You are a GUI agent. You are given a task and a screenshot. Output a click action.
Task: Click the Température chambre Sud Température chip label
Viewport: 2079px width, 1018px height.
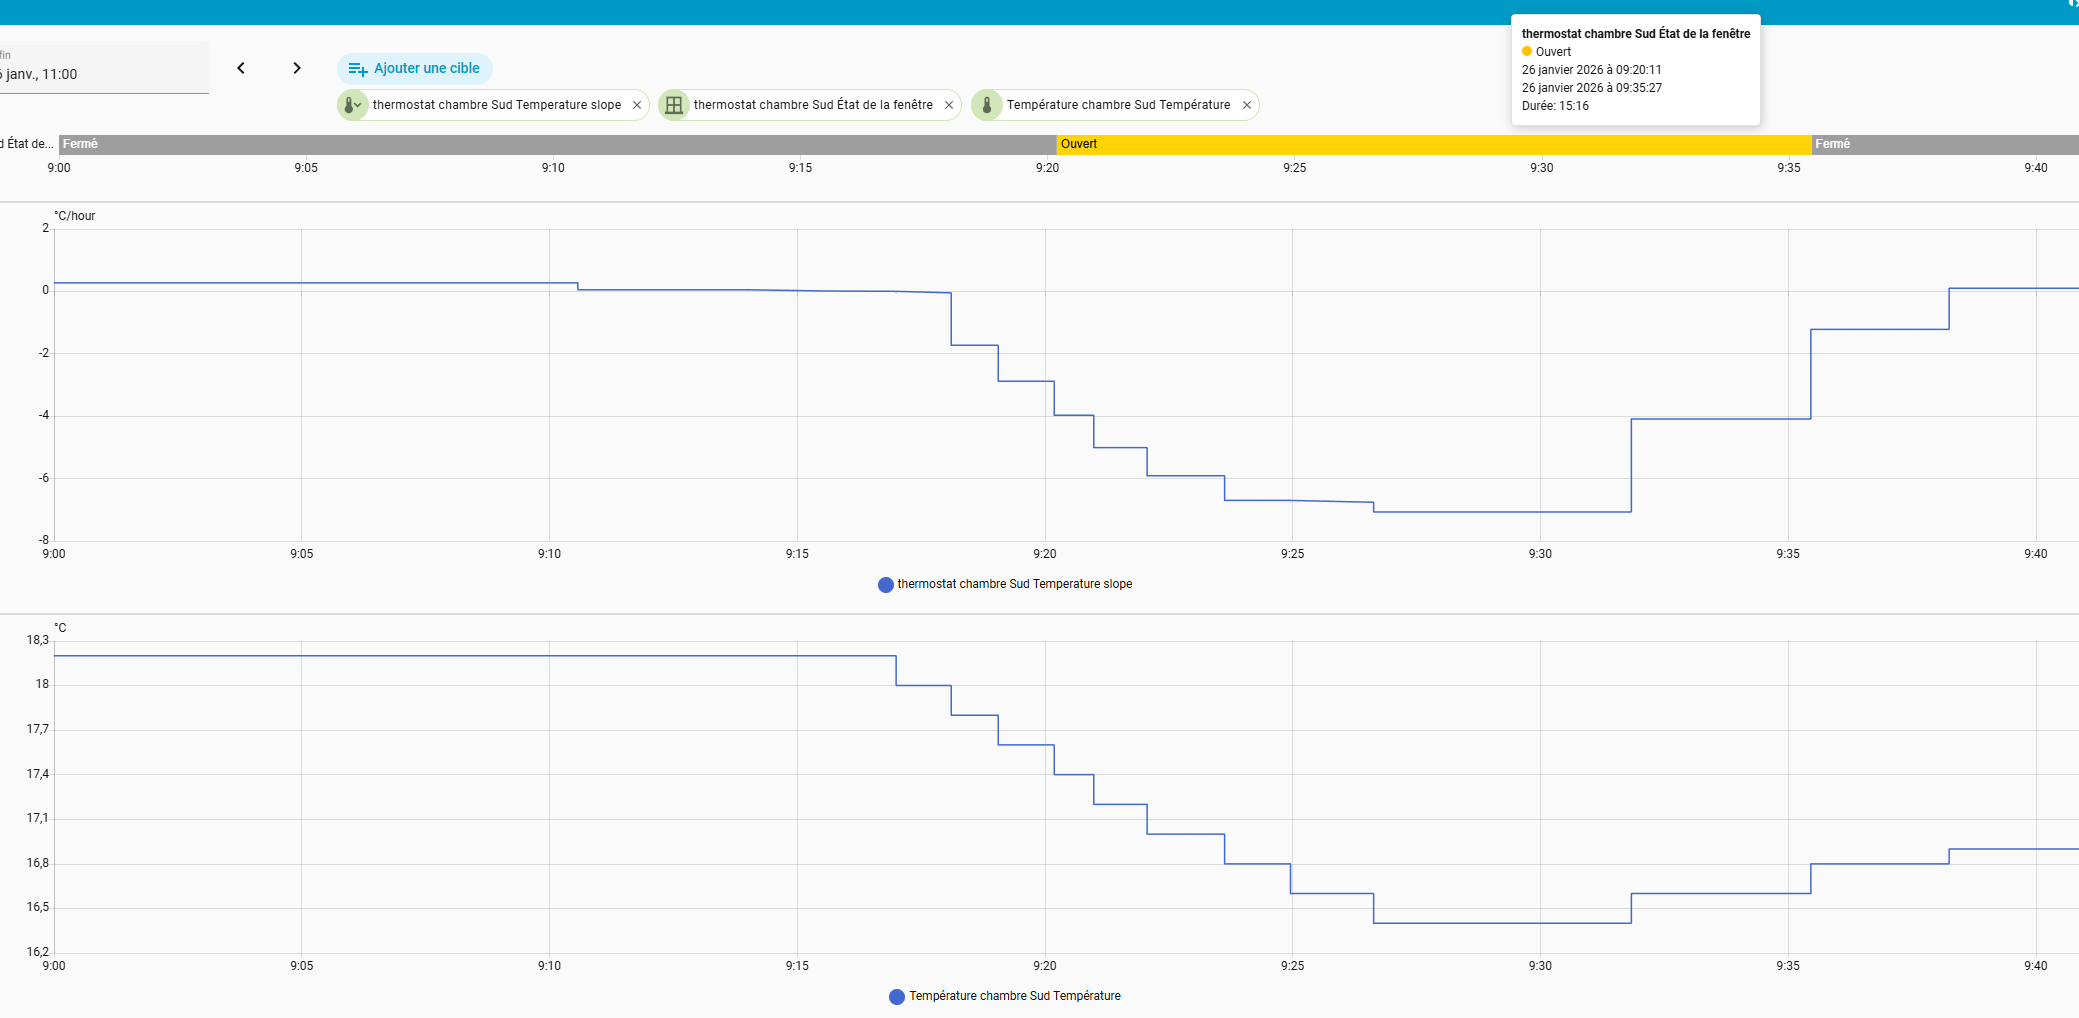1118,105
